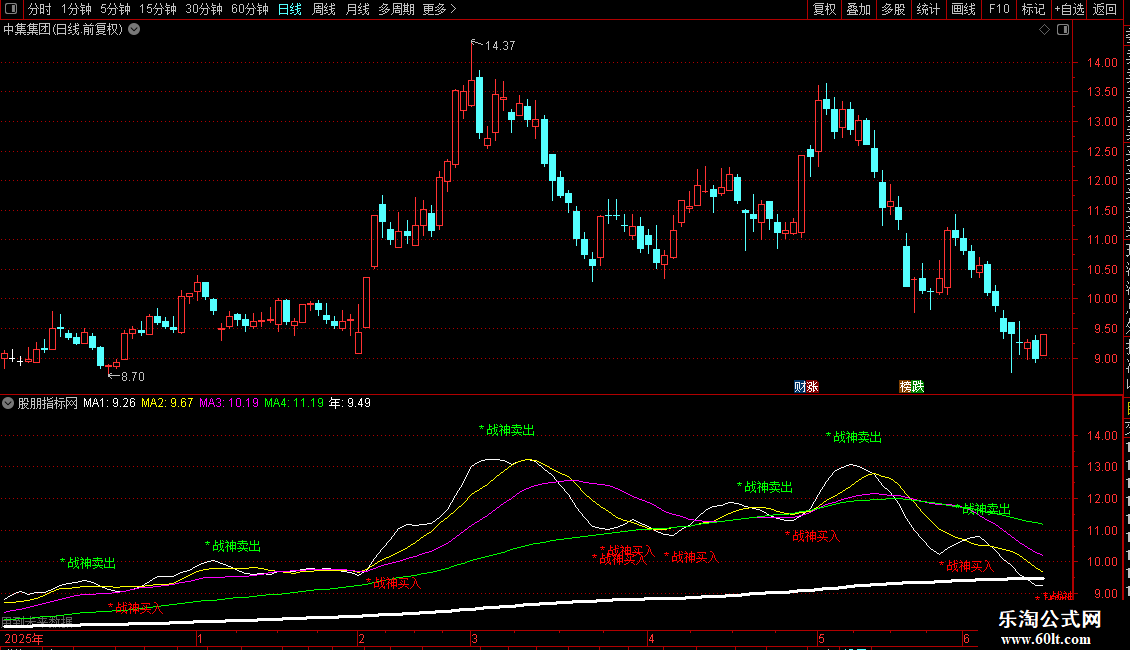Viewport: 1130px width, 650px height.
Task: Click the 多股 multi-stock button
Action: [893, 9]
